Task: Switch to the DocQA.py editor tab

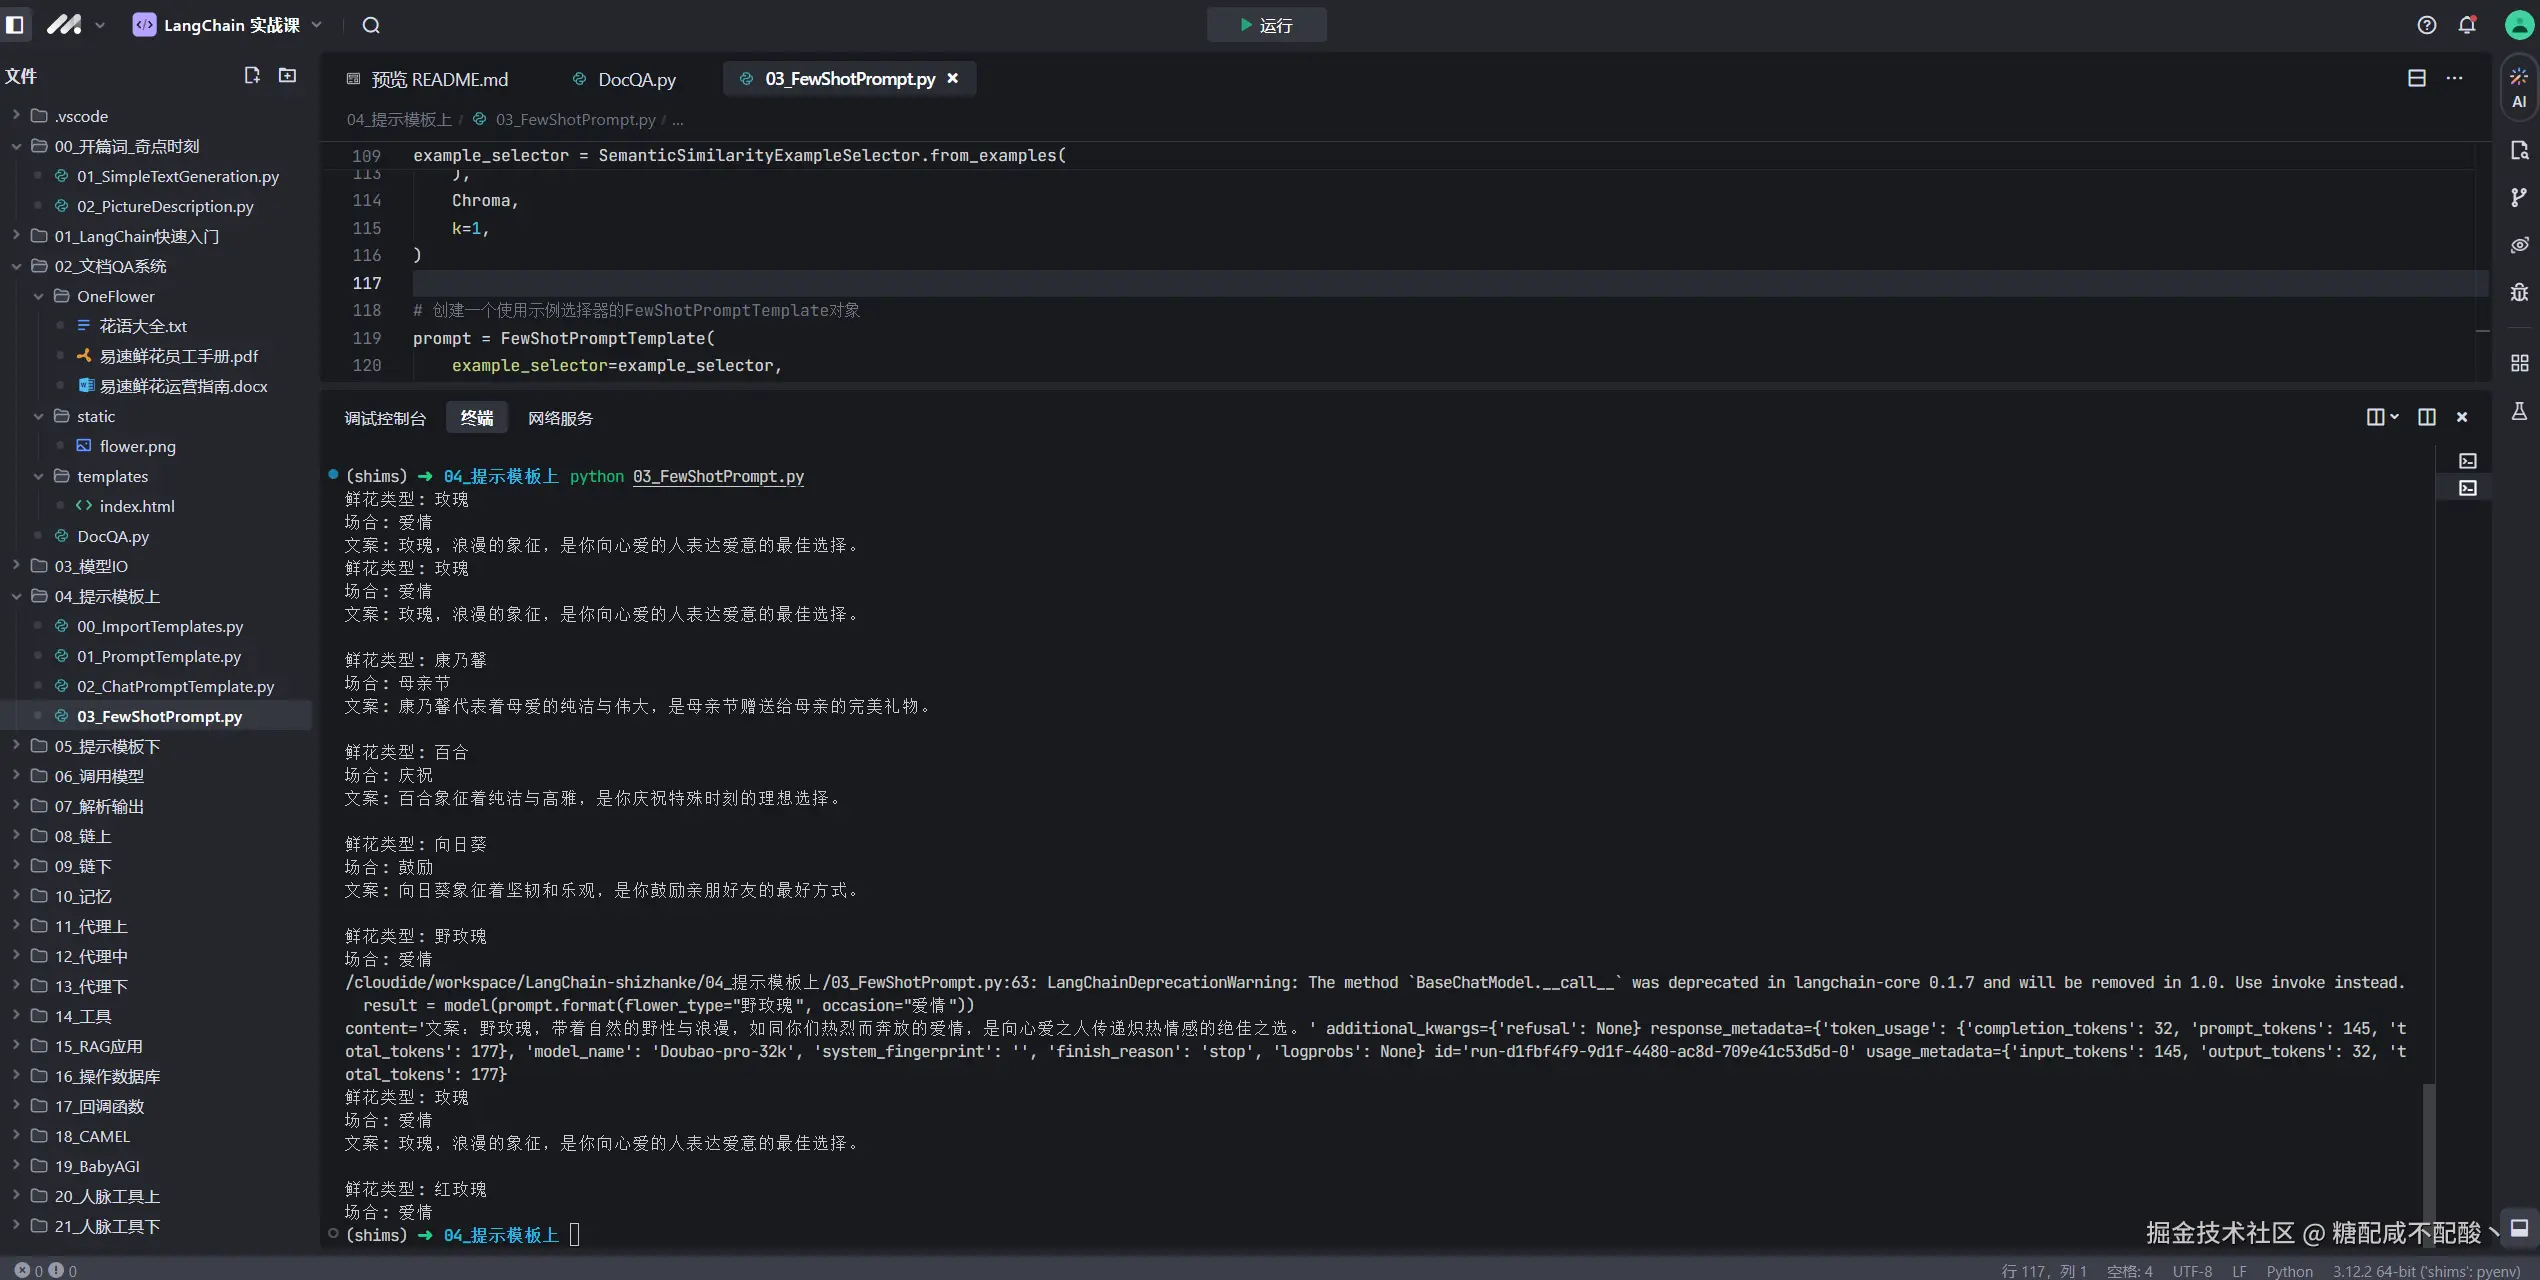Action: click(x=636, y=79)
